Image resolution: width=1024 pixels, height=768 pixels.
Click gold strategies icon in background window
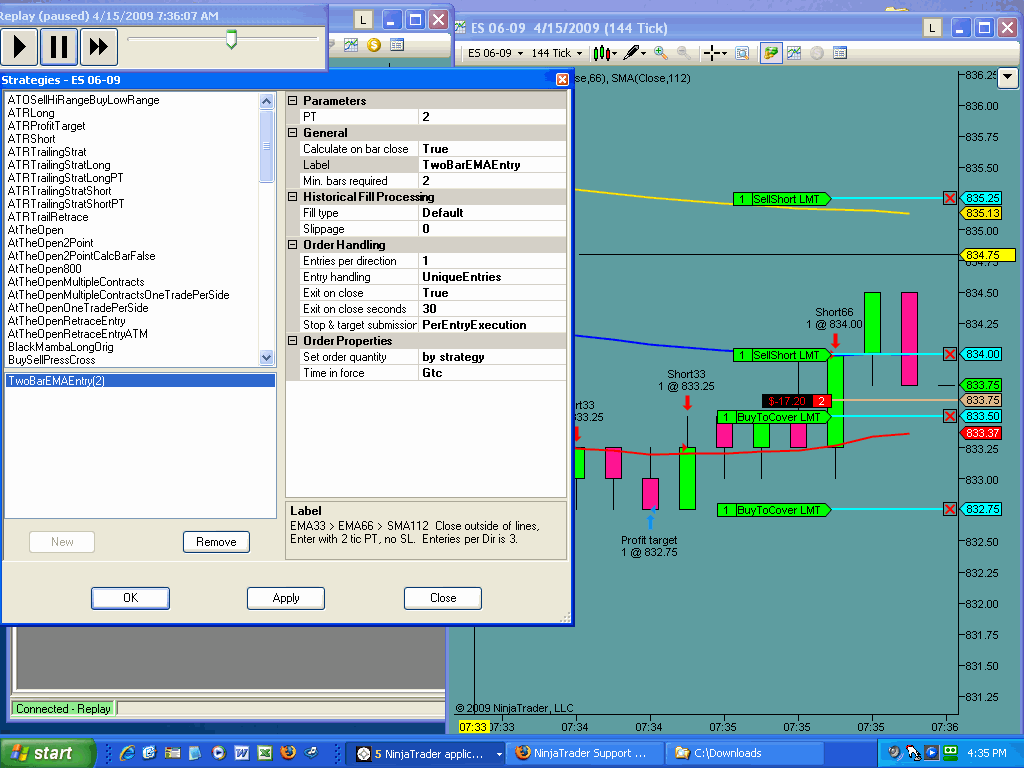pos(374,45)
